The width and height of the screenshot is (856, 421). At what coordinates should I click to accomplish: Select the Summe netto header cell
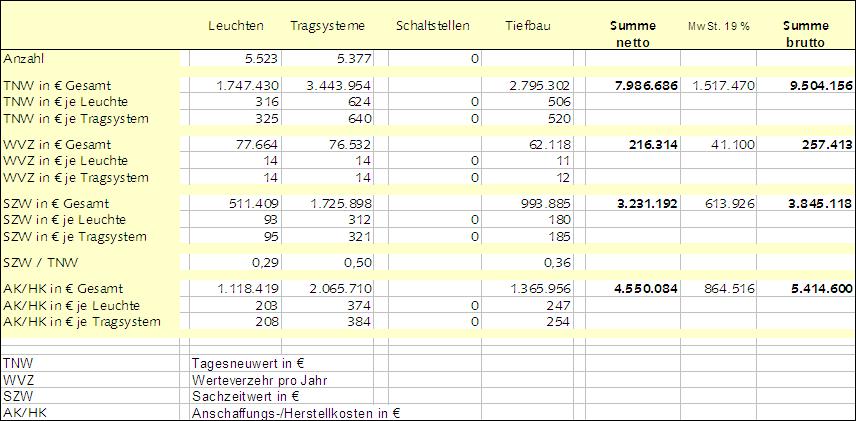coord(633,34)
